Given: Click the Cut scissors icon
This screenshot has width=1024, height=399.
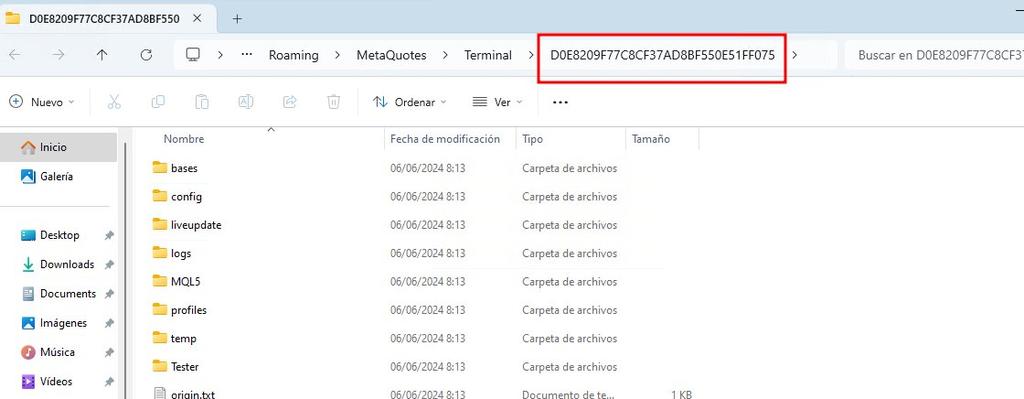Looking at the screenshot, I should point(114,102).
